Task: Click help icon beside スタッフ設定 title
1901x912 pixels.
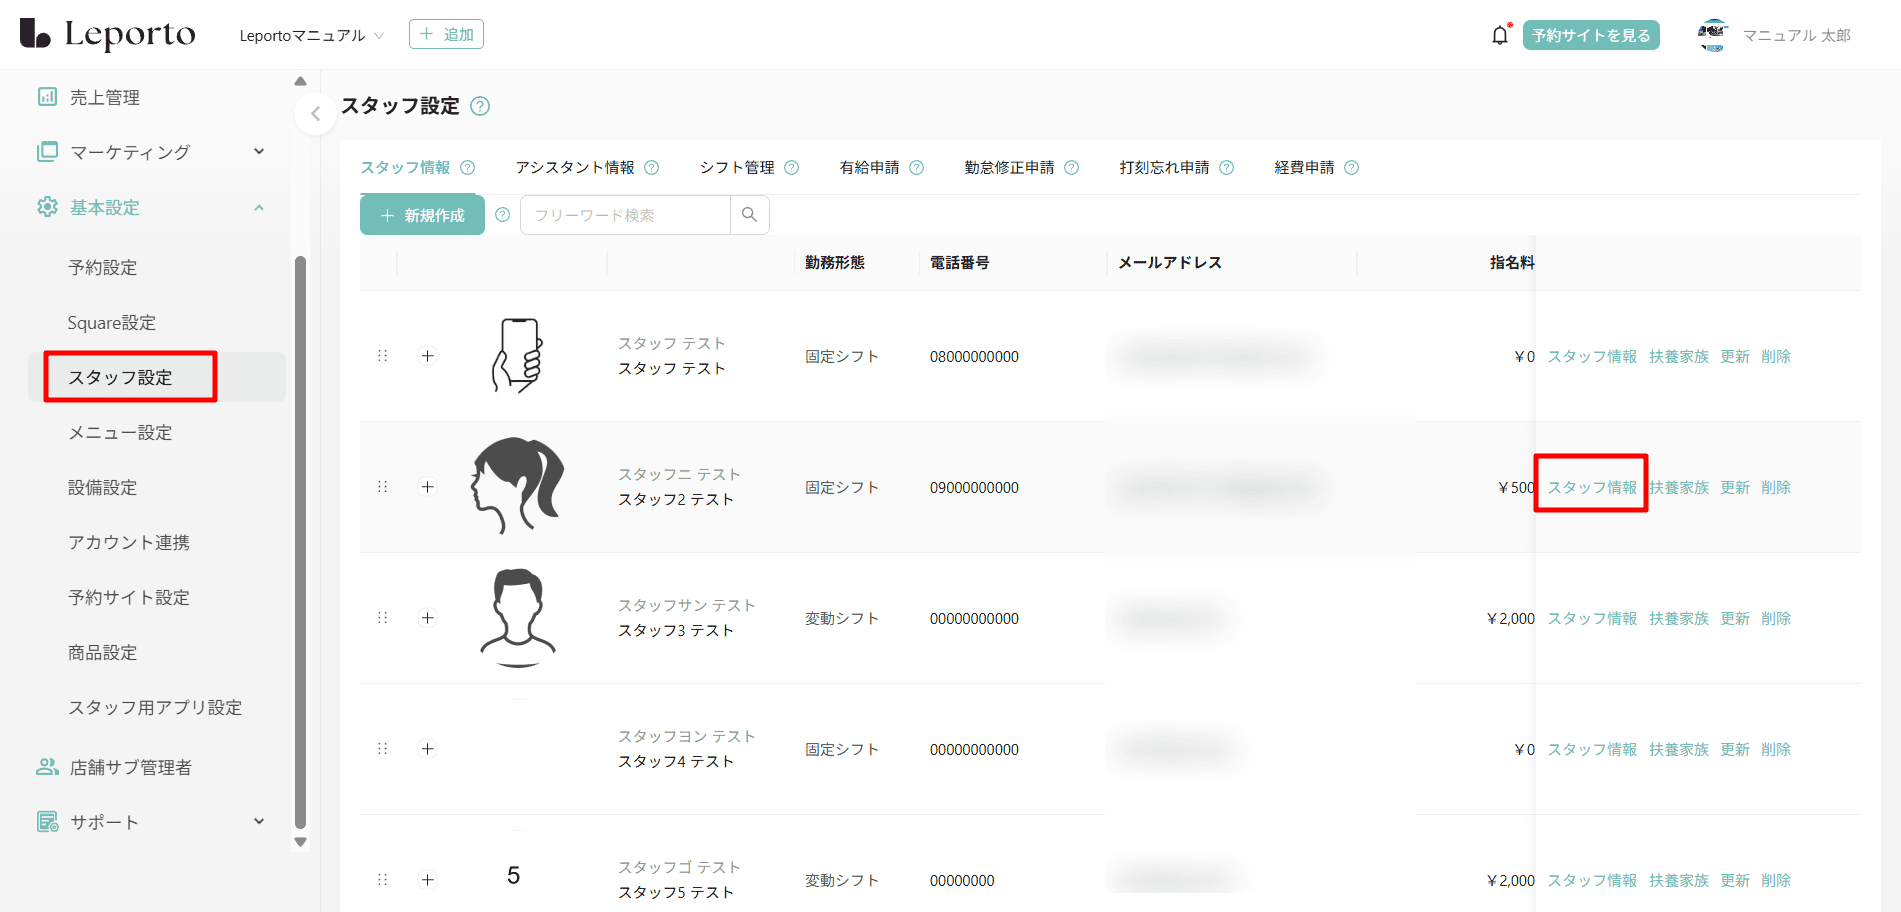Action: (x=480, y=106)
